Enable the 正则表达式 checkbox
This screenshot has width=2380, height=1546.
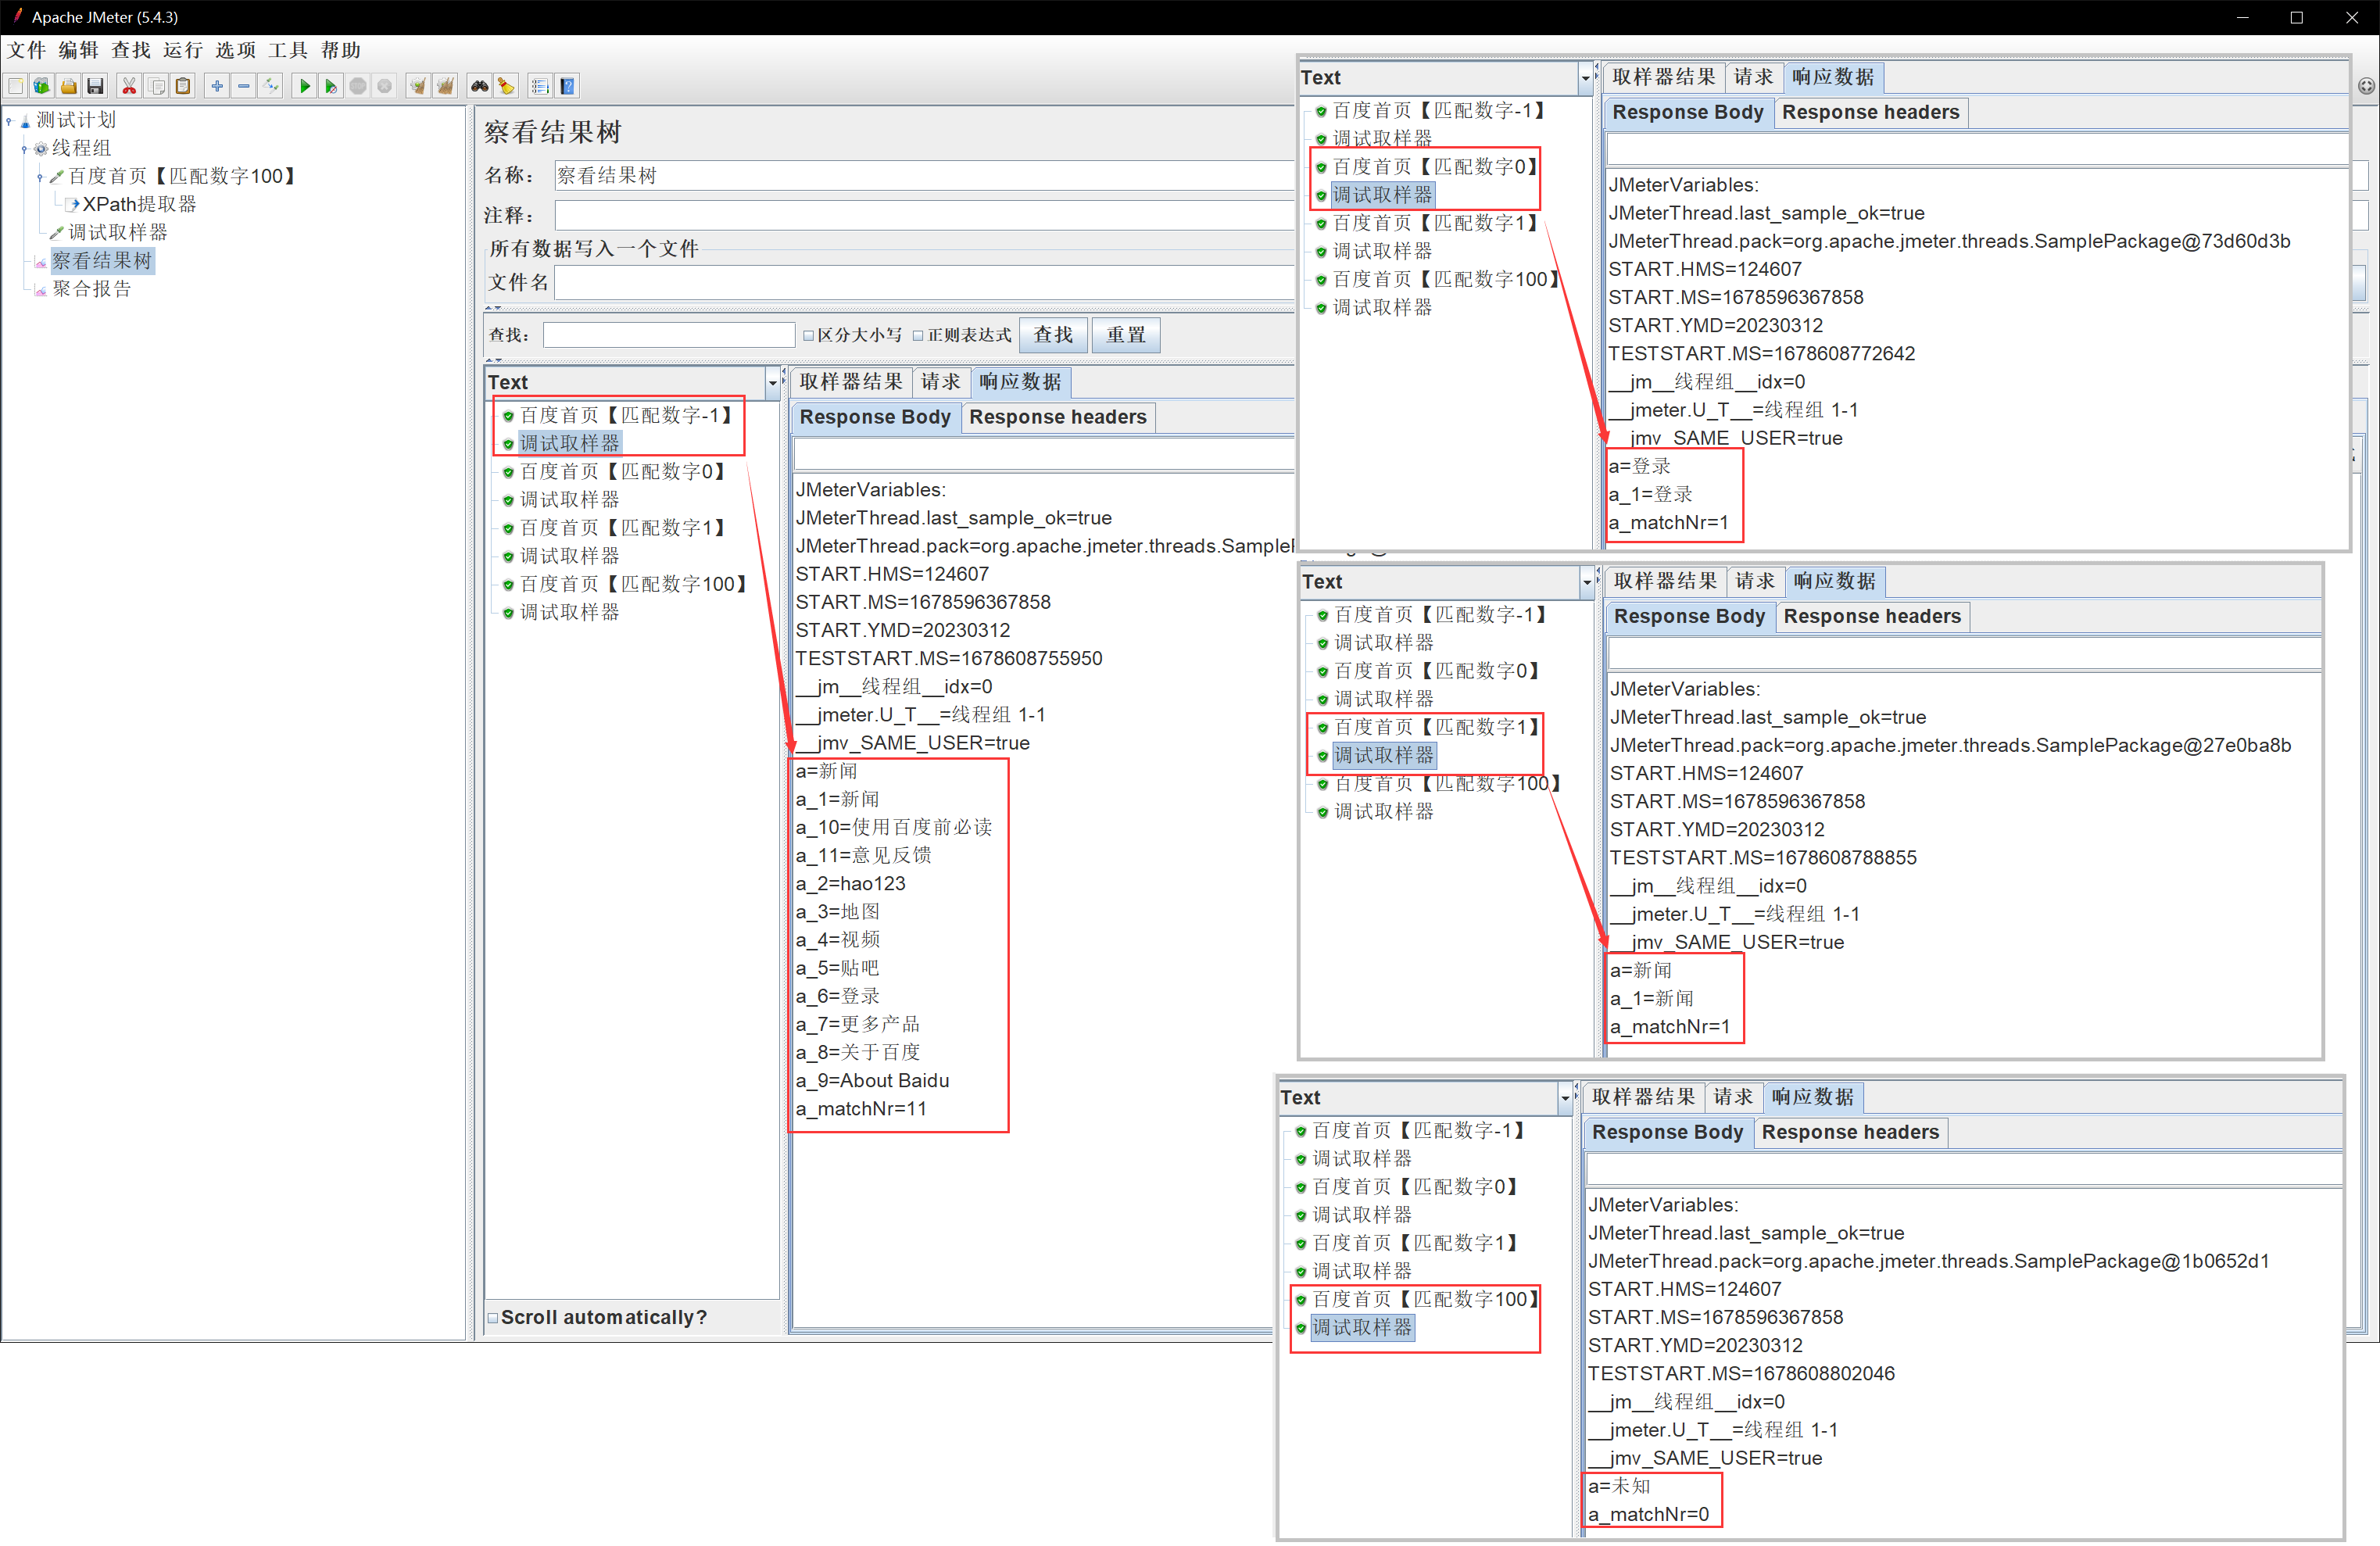[x=918, y=336]
